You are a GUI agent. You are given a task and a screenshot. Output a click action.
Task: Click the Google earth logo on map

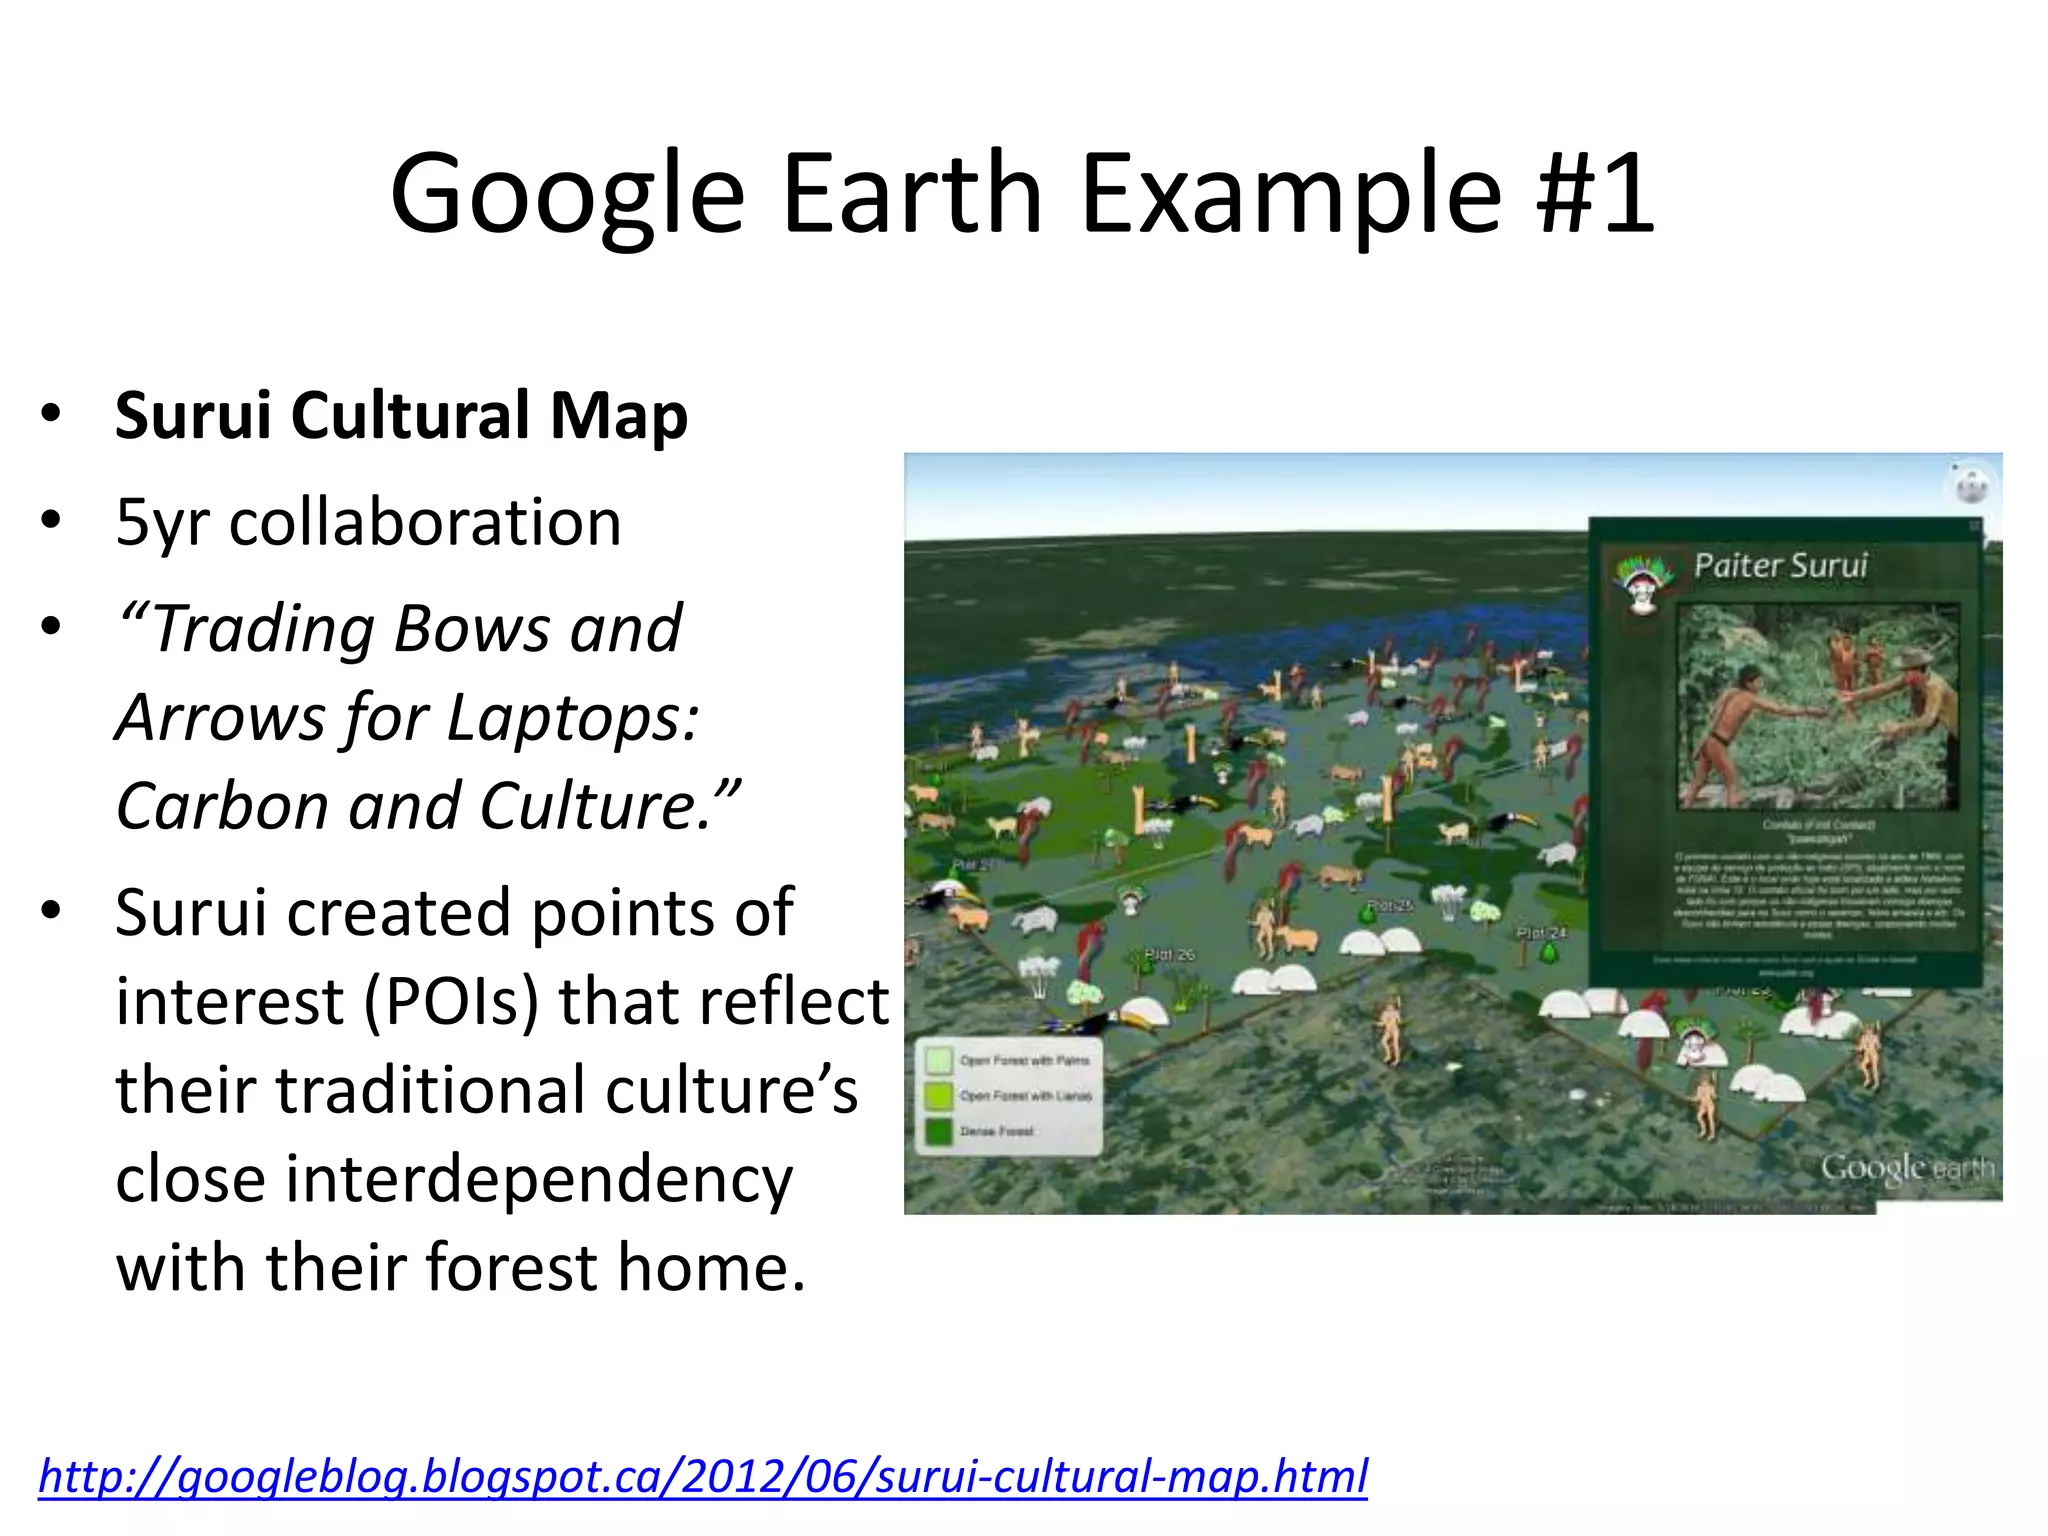tap(1906, 1167)
